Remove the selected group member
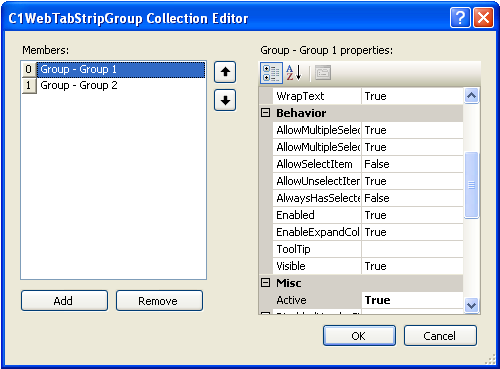 click(159, 301)
